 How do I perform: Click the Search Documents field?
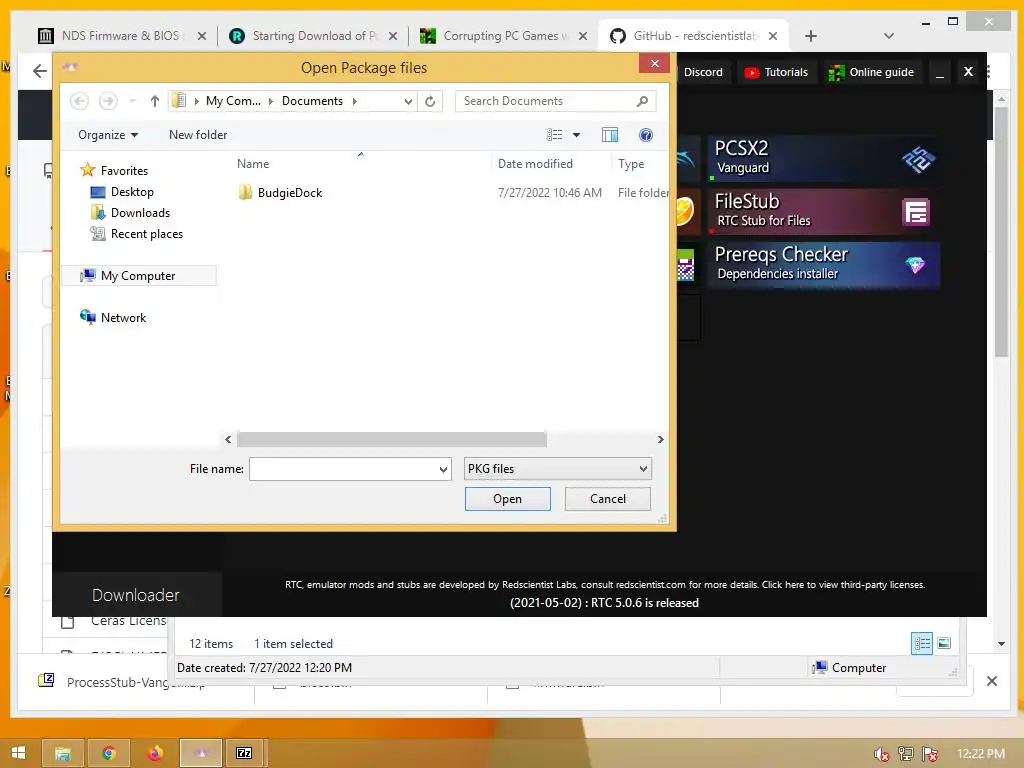(546, 101)
